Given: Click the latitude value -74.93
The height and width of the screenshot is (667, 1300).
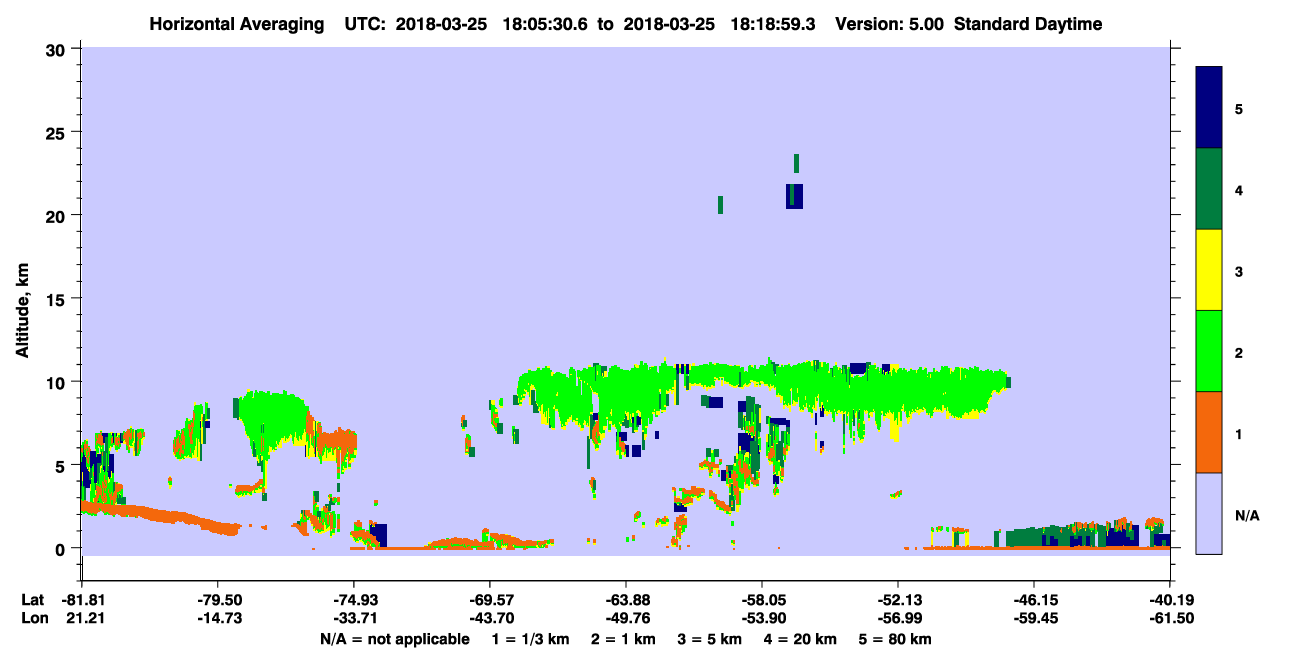Looking at the screenshot, I should point(353,600).
